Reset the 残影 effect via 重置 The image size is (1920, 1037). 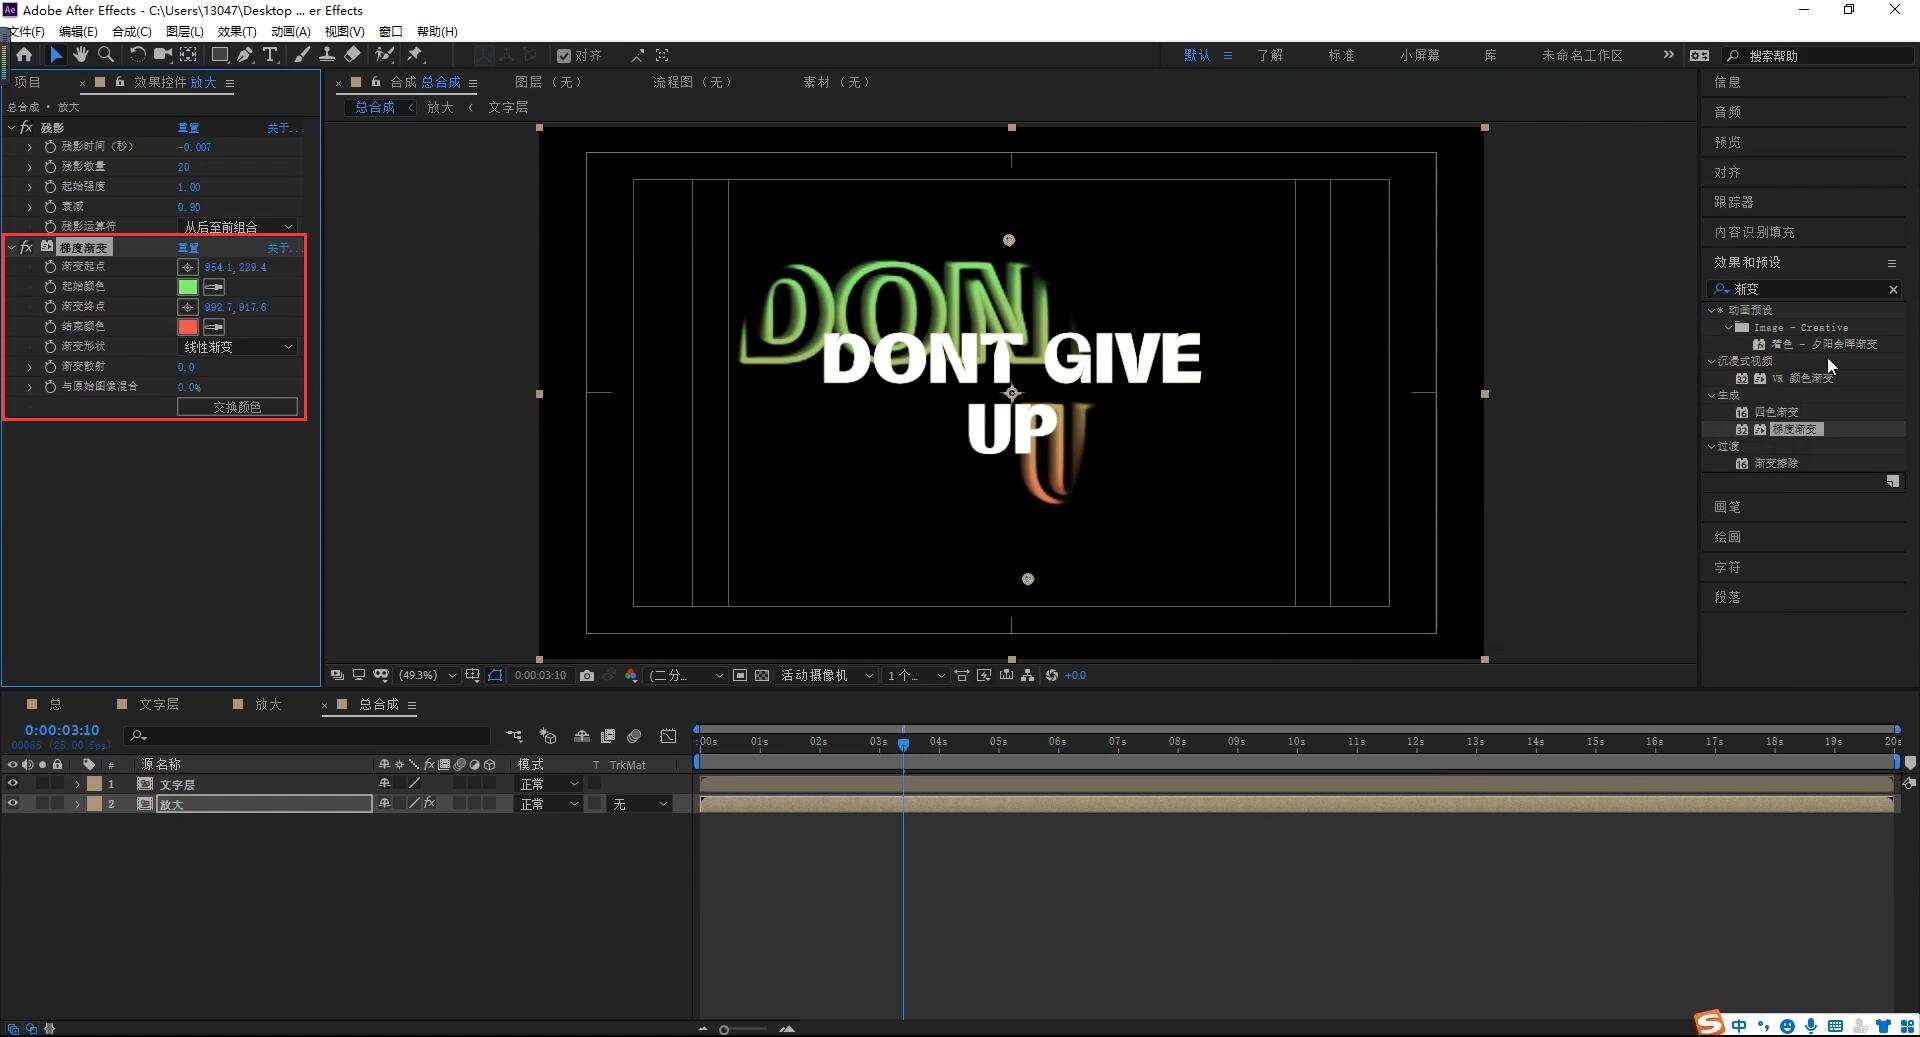[188, 128]
